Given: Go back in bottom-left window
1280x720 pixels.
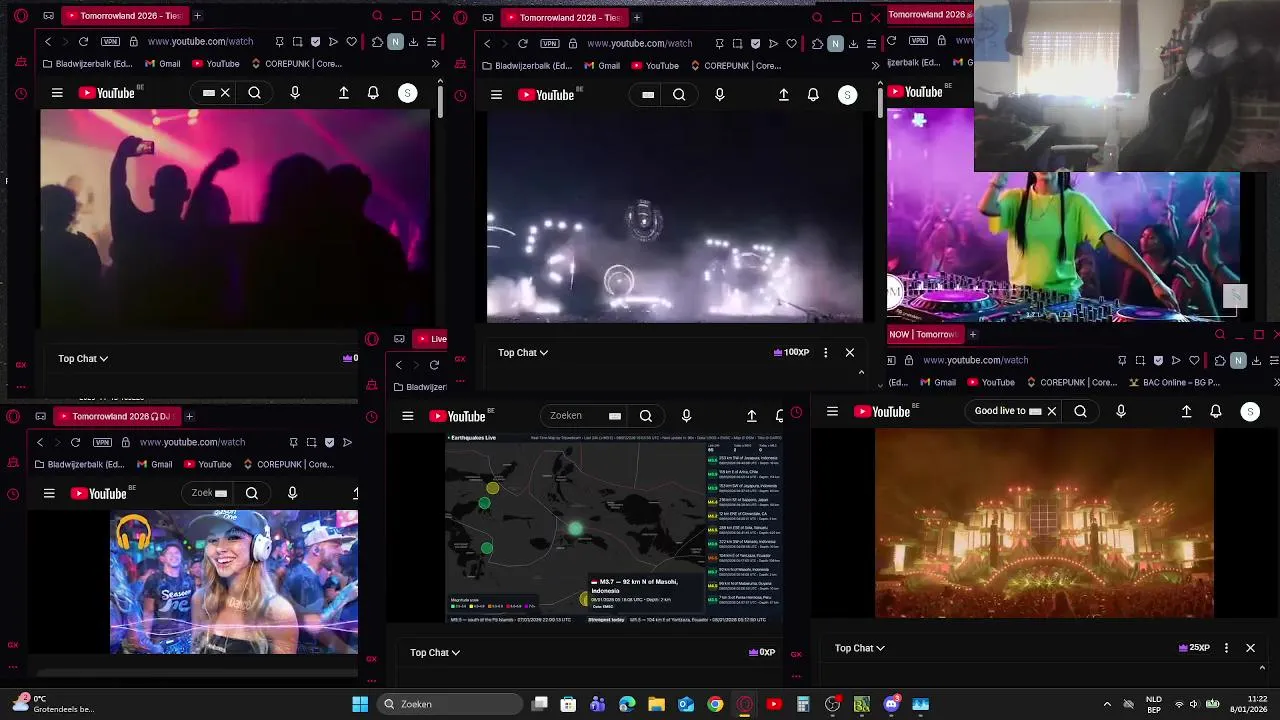Looking at the screenshot, I should [40, 442].
